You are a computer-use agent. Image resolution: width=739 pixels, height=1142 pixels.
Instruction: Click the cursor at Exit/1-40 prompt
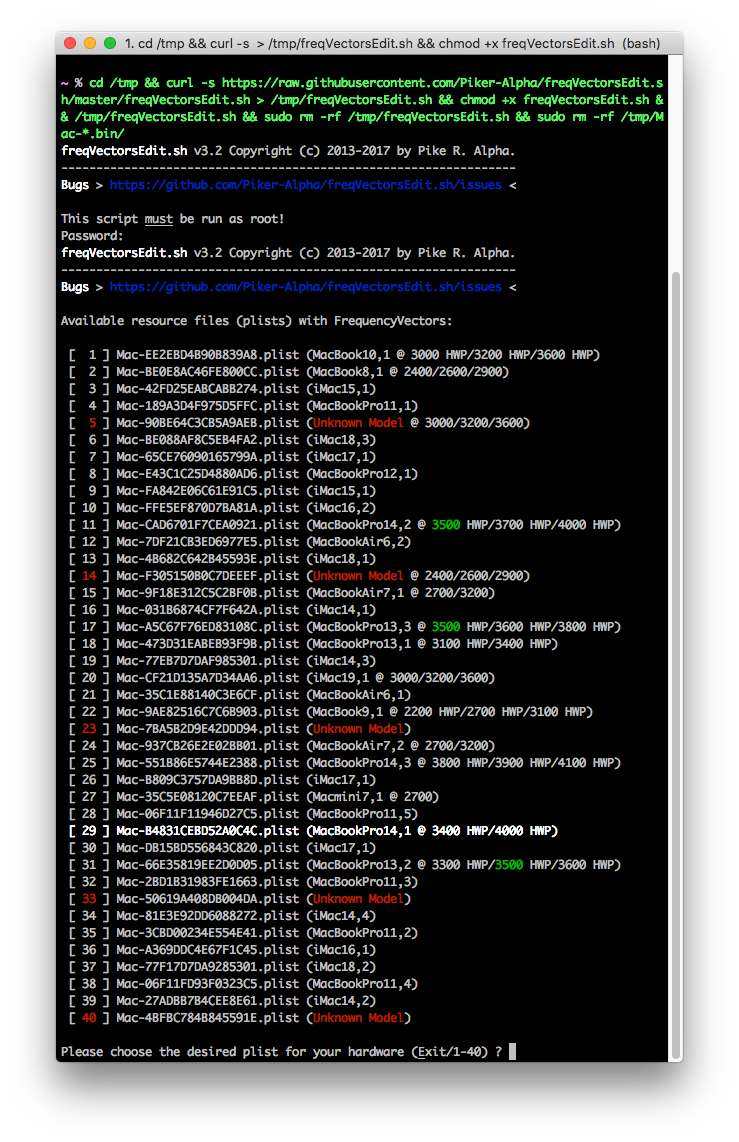click(513, 1052)
